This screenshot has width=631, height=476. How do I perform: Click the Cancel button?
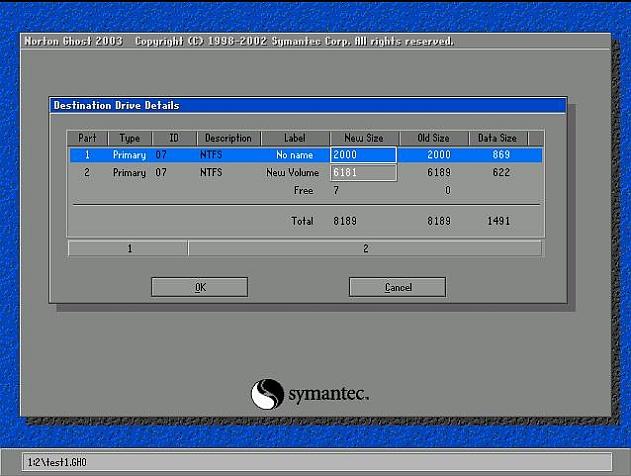tap(398, 287)
